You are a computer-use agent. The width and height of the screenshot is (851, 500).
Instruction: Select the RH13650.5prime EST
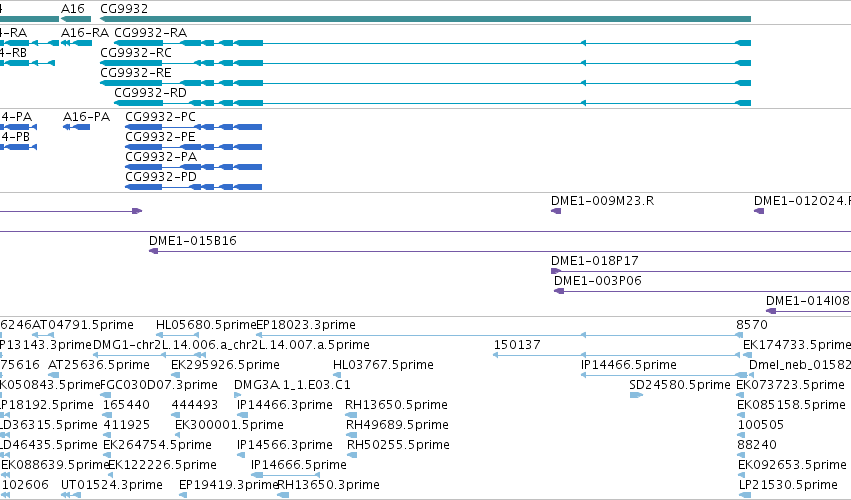click(351, 415)
